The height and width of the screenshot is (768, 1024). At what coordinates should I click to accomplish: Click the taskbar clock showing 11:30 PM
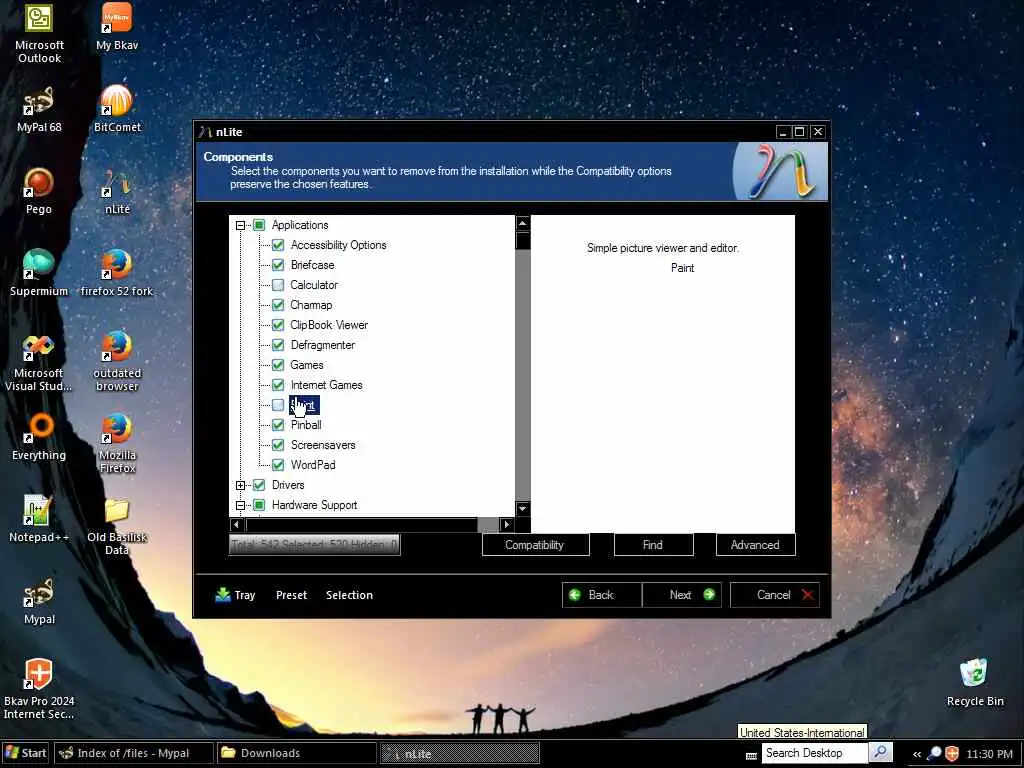[989, 754]
